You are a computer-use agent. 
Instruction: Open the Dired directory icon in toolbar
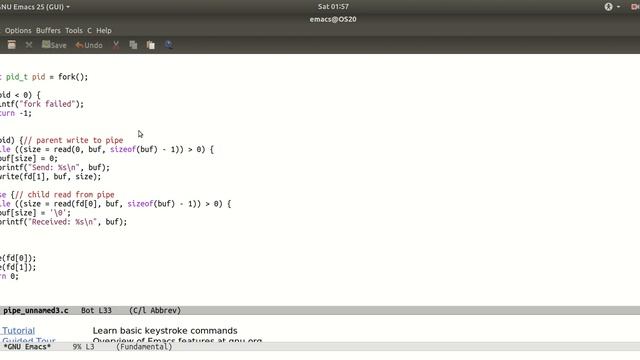click(x=11, y=45)
